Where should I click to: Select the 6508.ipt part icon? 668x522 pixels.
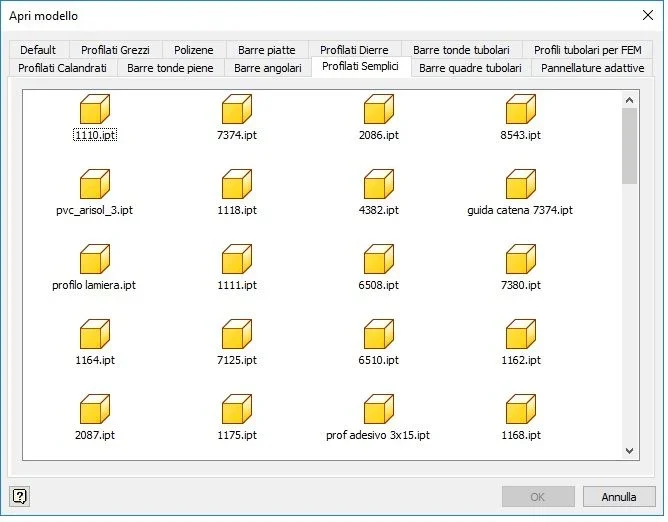click(379, 260)
